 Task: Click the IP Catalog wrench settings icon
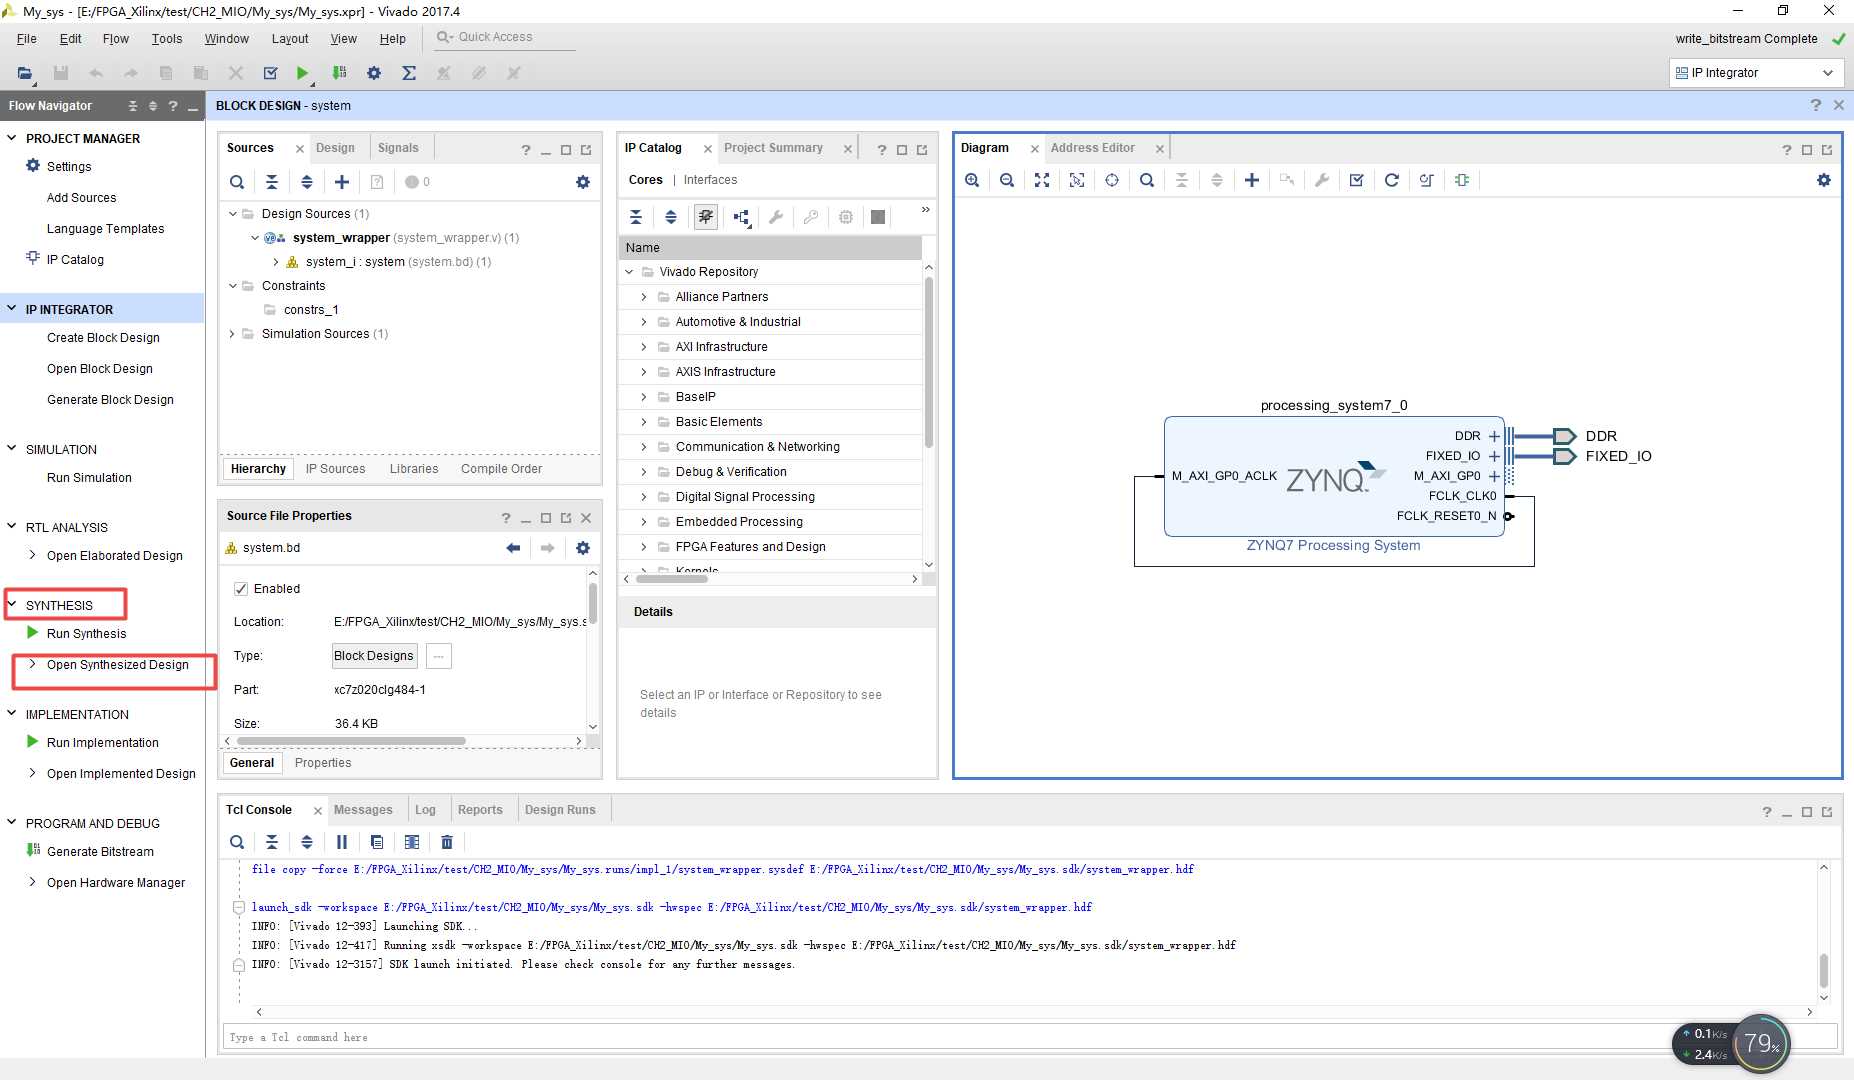pos(776,217)
